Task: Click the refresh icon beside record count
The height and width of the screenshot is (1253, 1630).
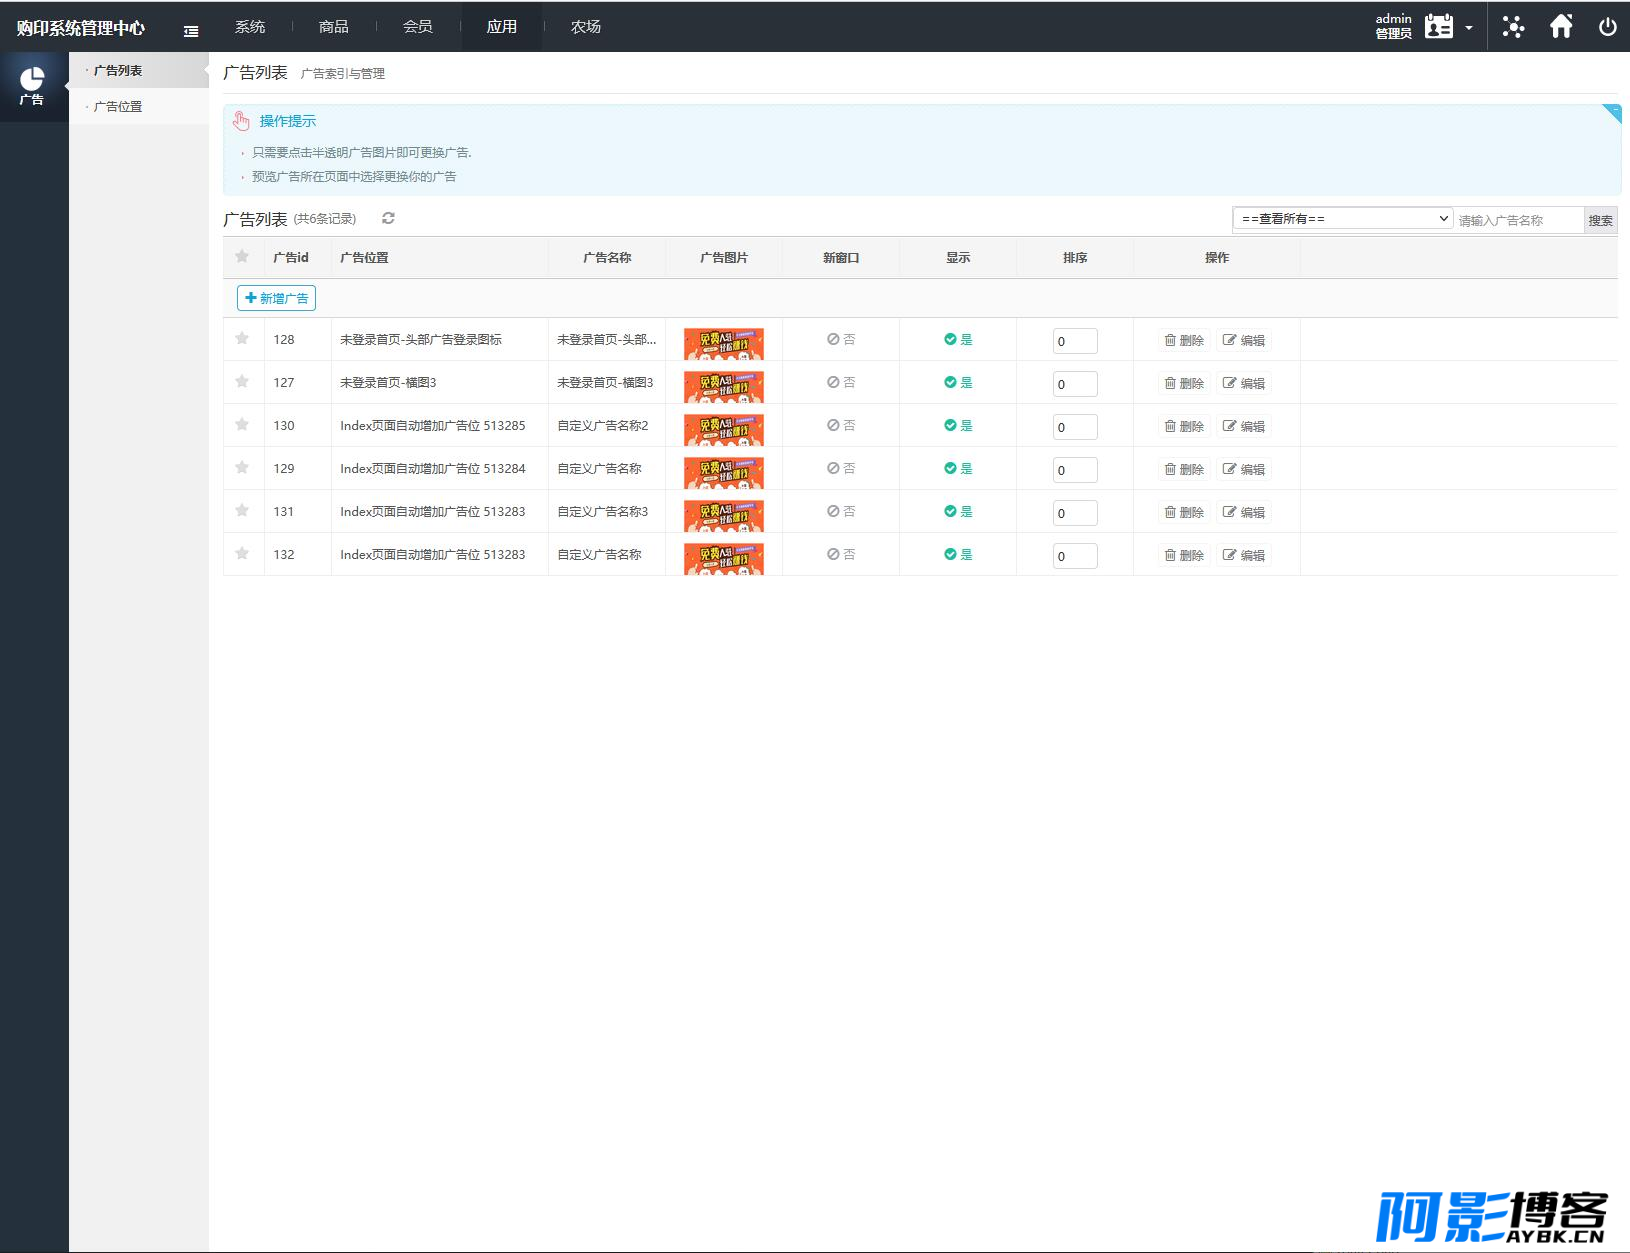Action: [x=388, y=218]
